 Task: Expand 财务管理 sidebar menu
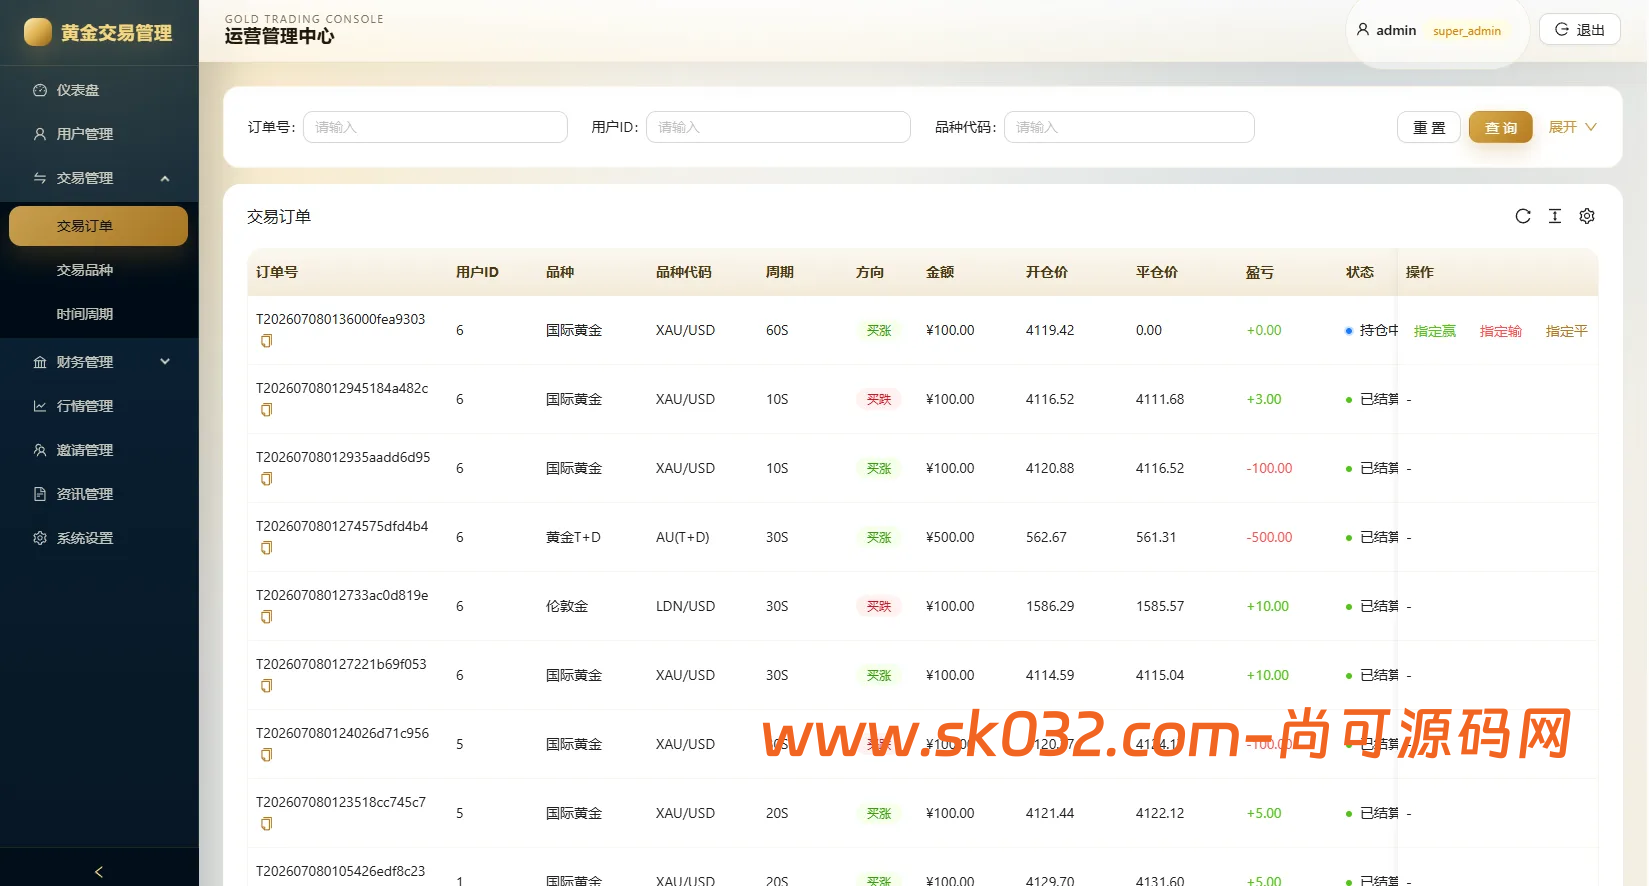pyautogui.click(x=99, y=362)
